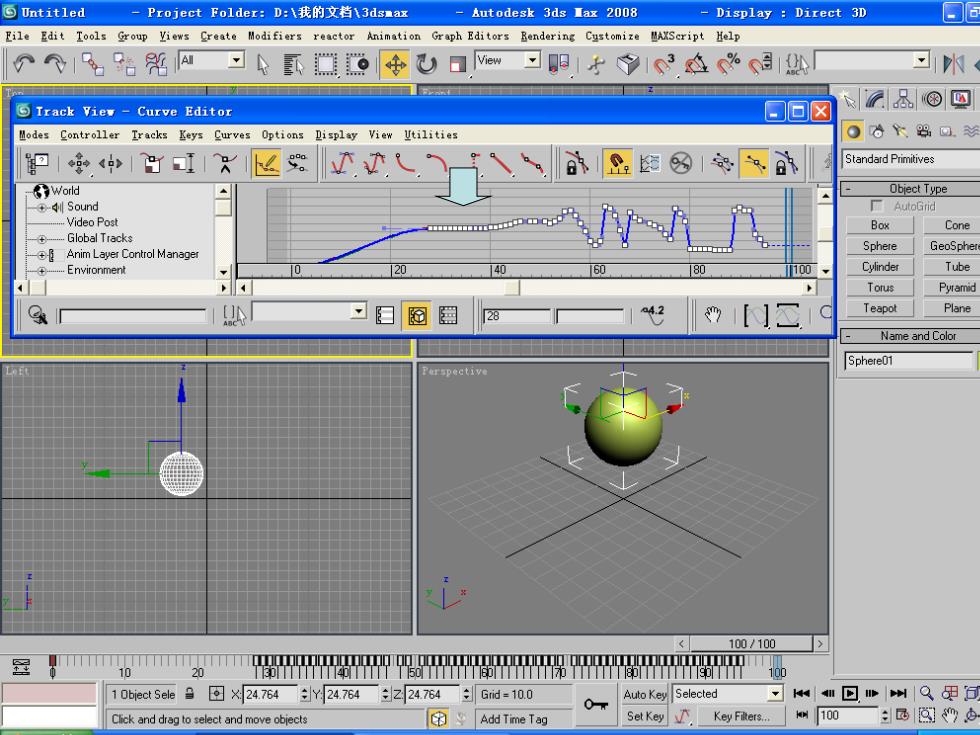Toggle Selection Lock padlock in status bar
The height and width of the screenshot is (735, 980).
[x=189, y=694]
